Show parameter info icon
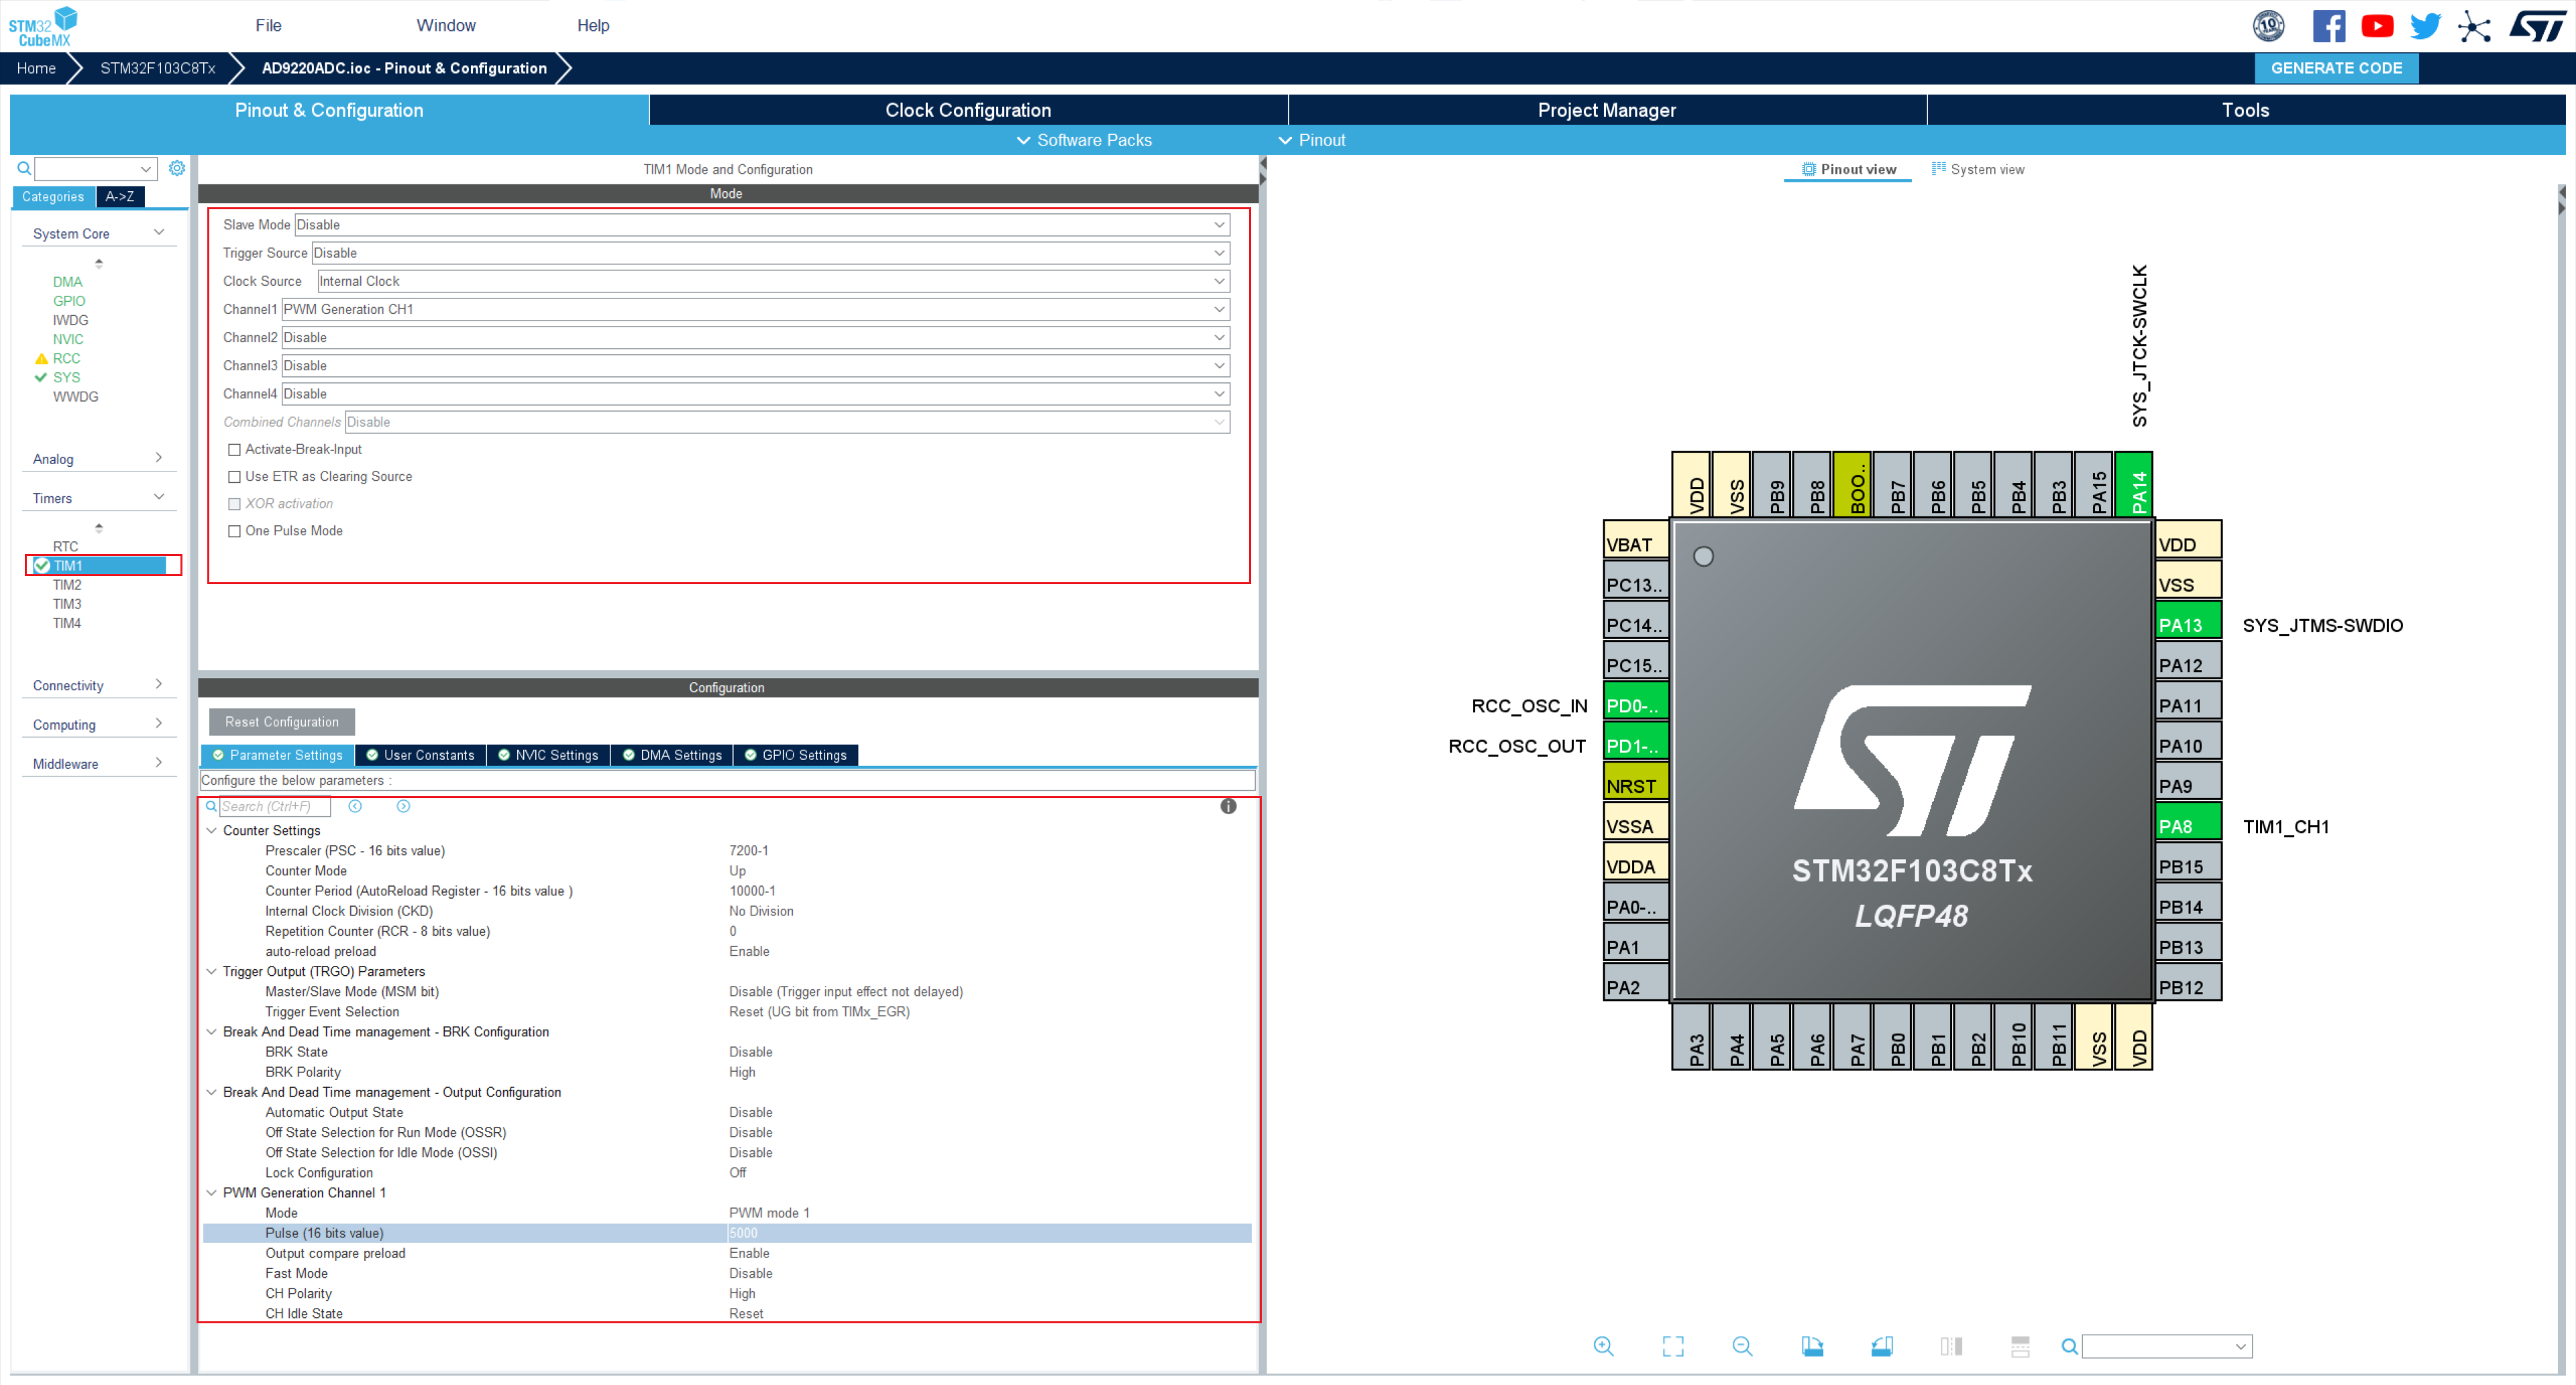 (1228, 806)
